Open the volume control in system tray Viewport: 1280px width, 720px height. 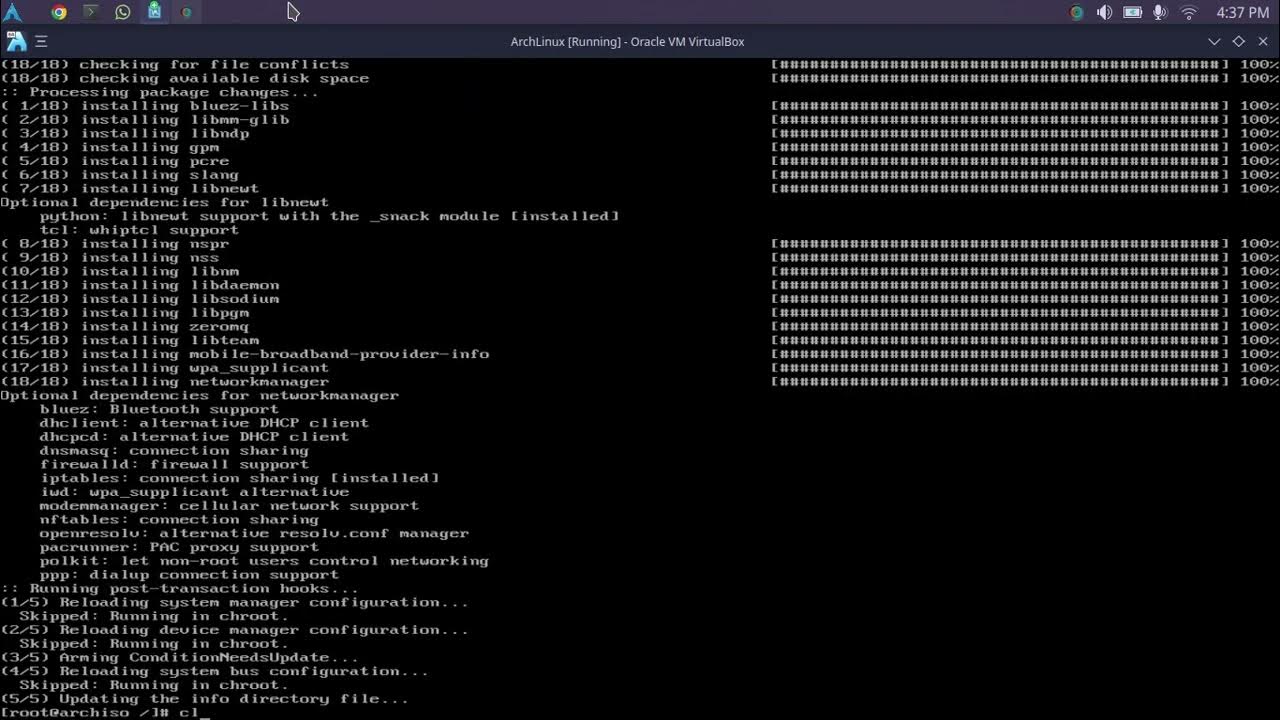click(1104, 12)
